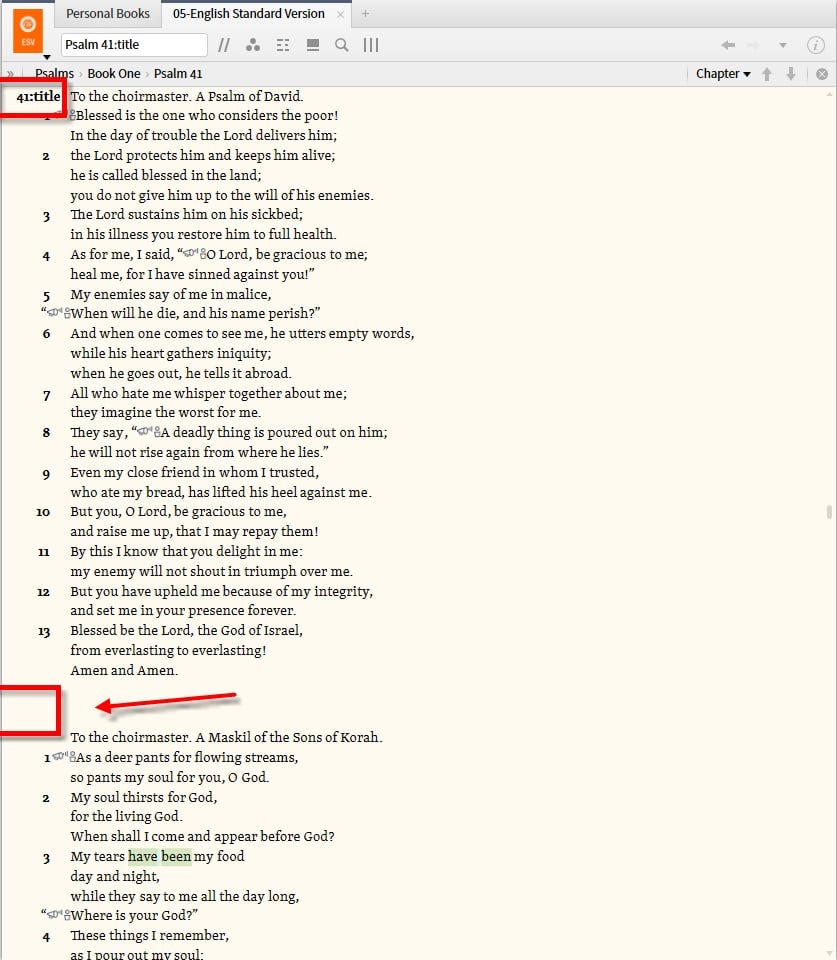Image resolution: width=837 pixels, height=960 pixels.
Task: Go forward with the right arrow
Action: tap(753, 45)
